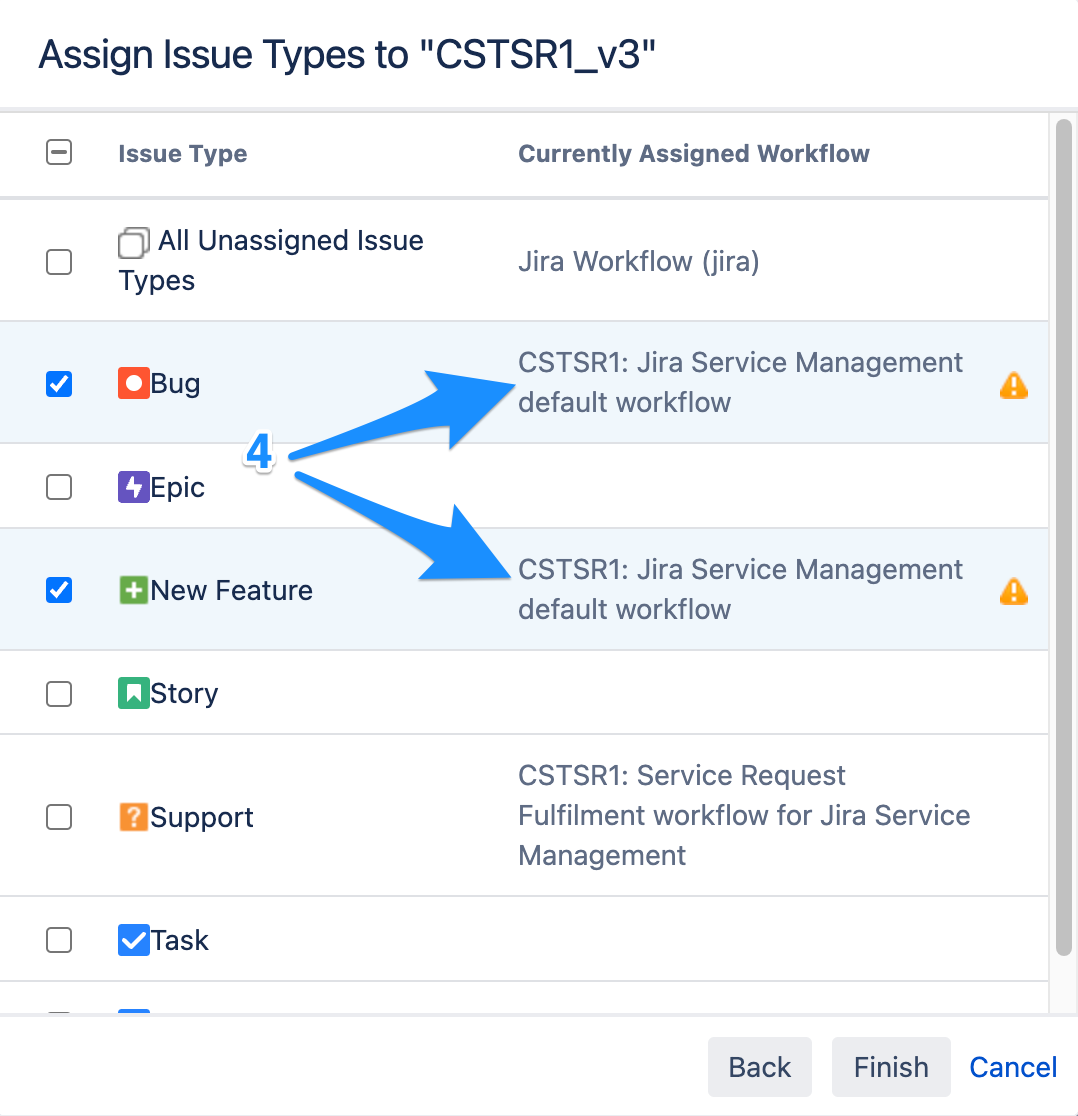This screenshot has height=1116, width=1078.
Task: Click the vertical scrollbar of the issue list
Action: tap(1064, 537)
